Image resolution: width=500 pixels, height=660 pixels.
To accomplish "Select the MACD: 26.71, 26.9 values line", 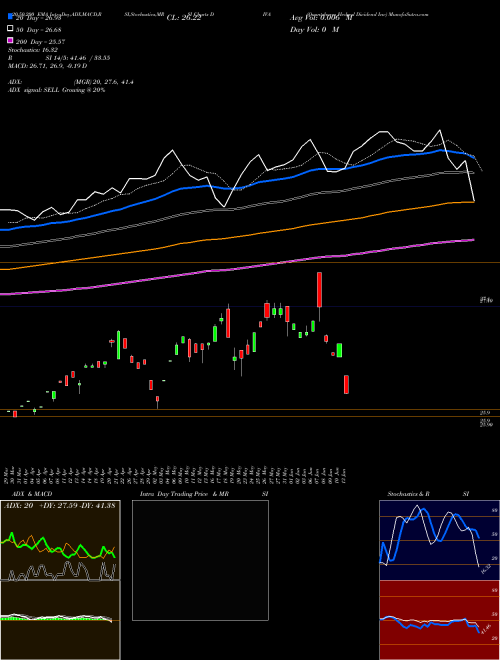I will tap(48, 66).
